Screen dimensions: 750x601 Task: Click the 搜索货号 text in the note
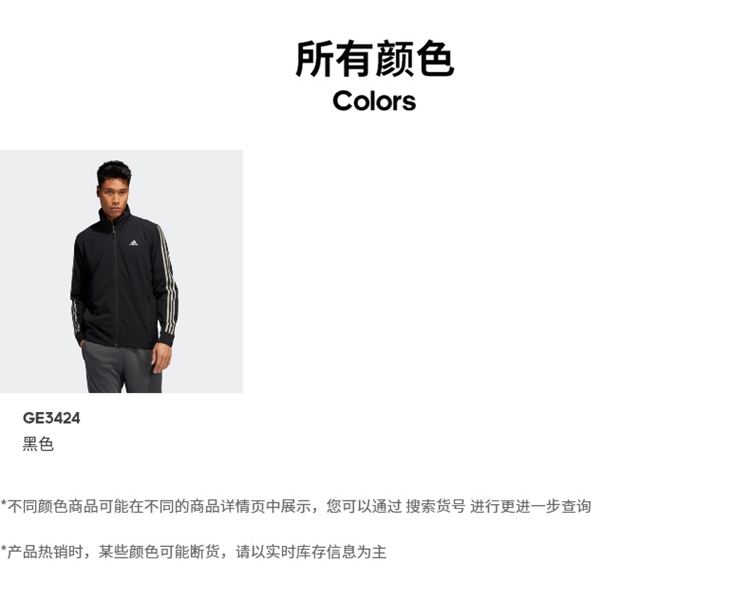(x=435, y=506)
